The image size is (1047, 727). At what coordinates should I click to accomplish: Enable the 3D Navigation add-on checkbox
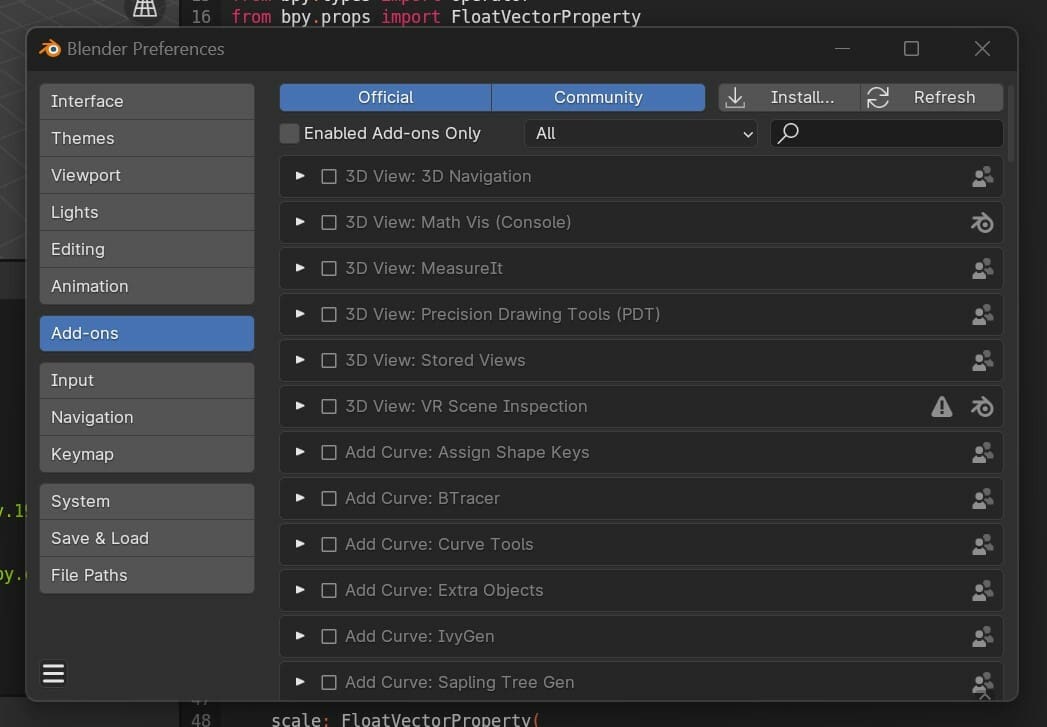click(329, 176)
